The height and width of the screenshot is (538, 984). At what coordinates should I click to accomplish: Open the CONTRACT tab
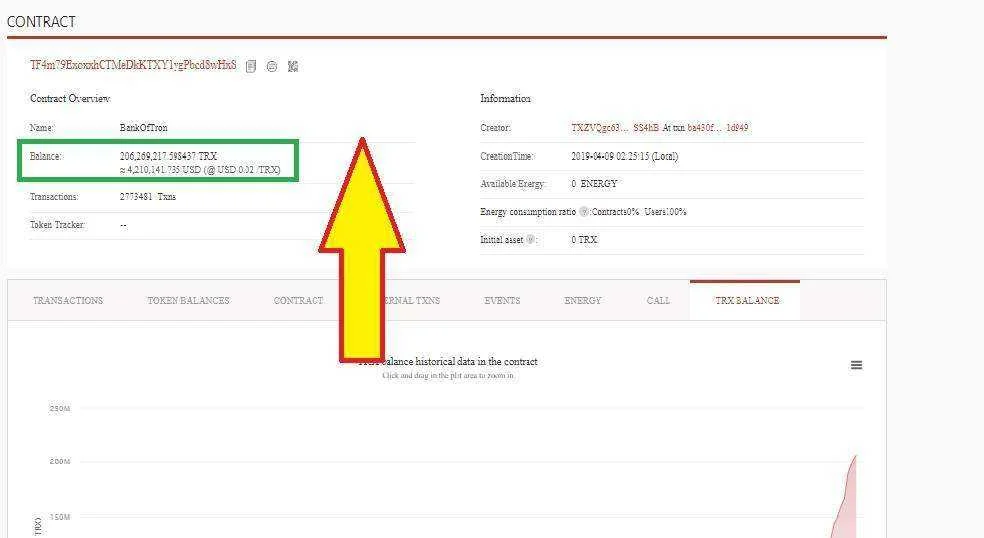pyautogui.click(x=298, y=301)
